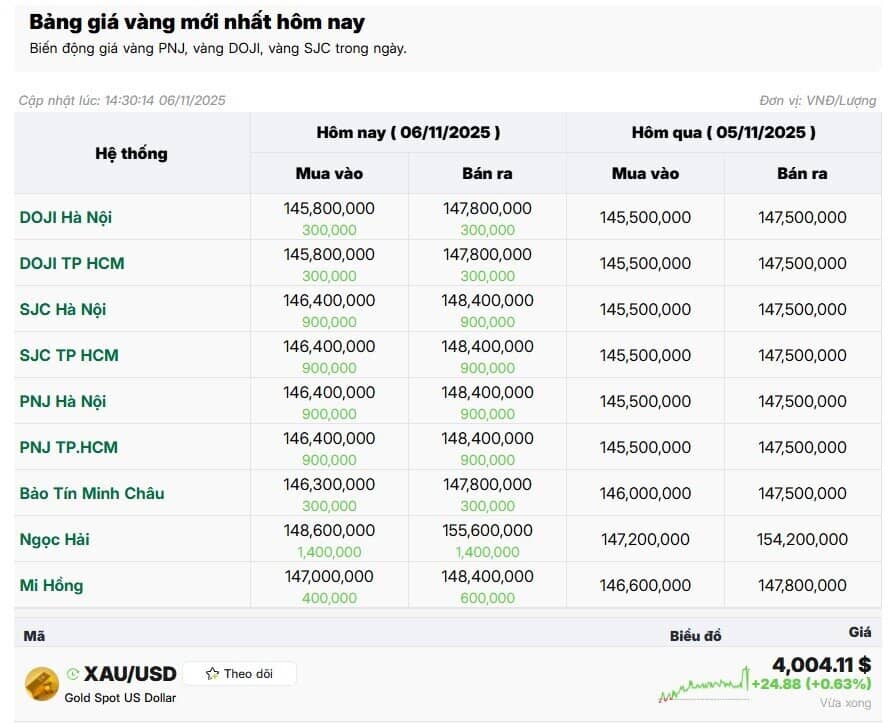Open DOJI TP HCM system link
Screen dimensions: 888x723
(x=72, y=263)
